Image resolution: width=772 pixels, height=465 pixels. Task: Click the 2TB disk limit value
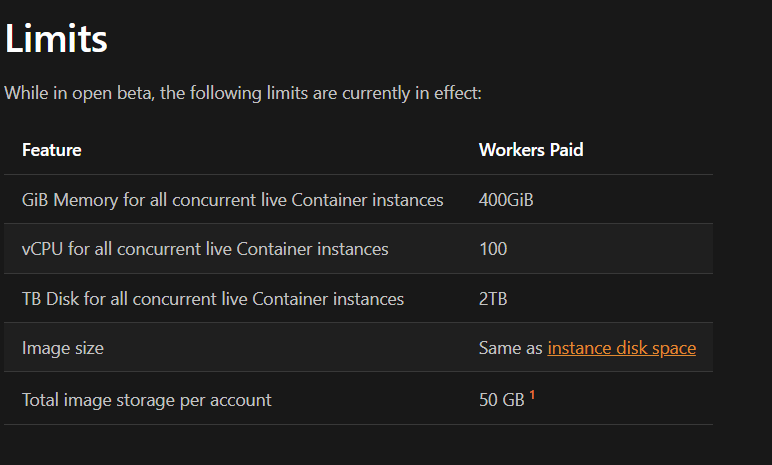[495, 299]
